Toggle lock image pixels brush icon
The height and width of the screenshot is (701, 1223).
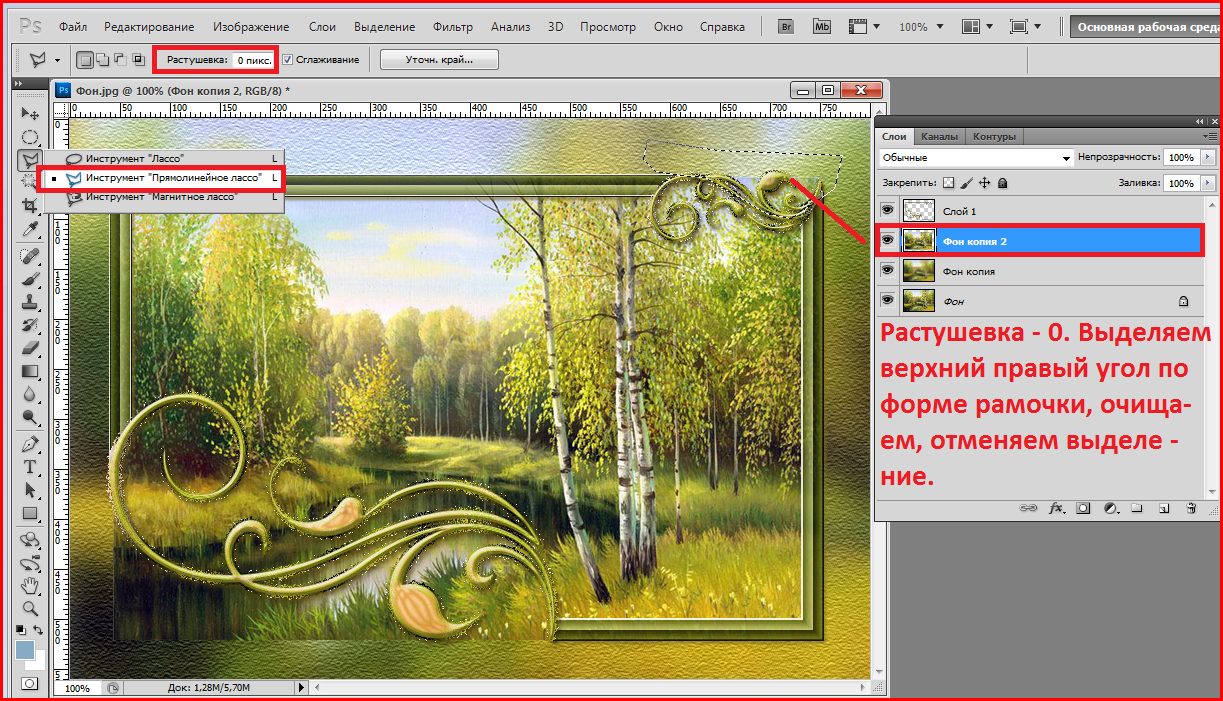[967, 183]
